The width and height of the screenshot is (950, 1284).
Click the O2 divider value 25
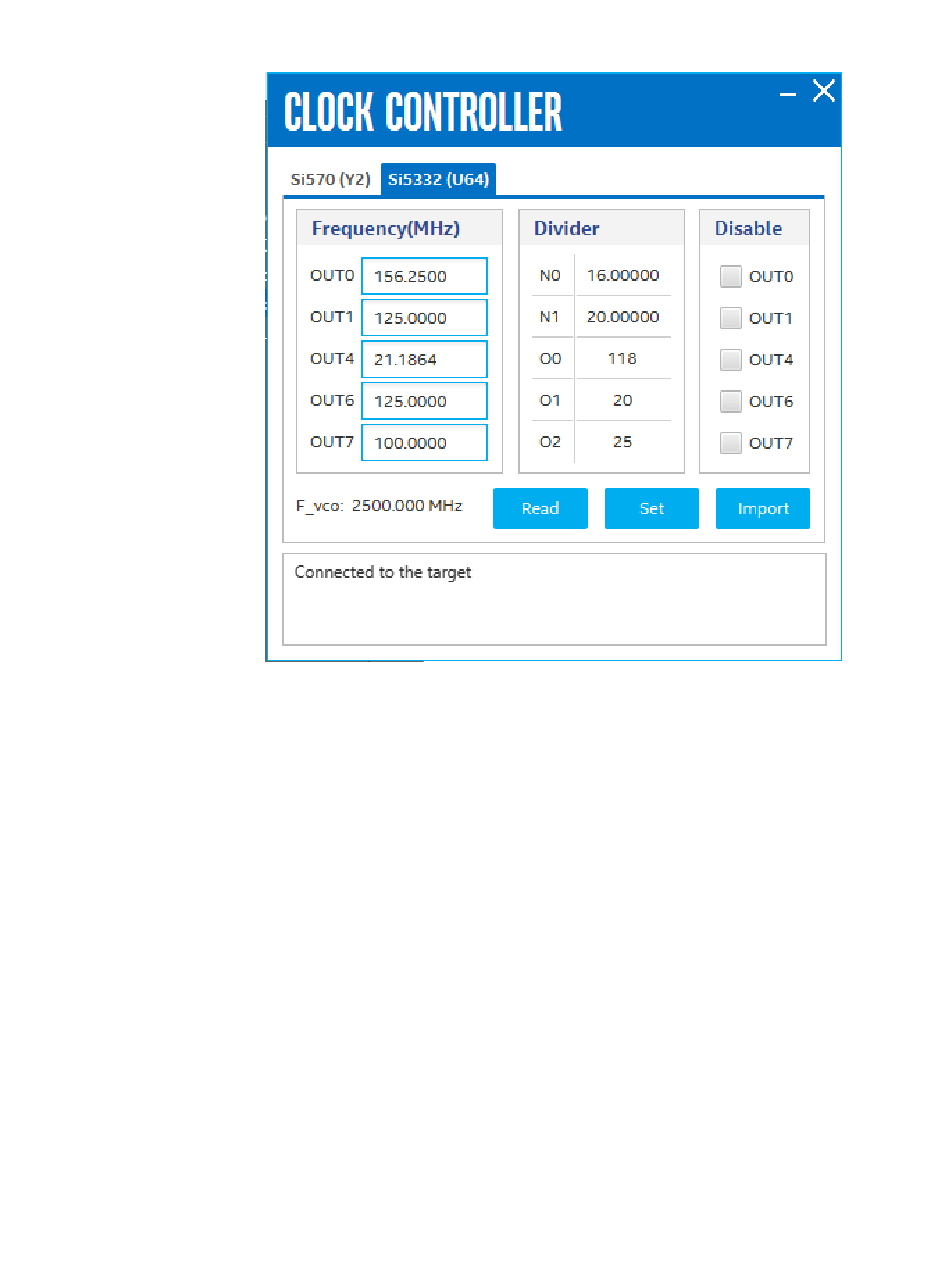coord(622,441)
